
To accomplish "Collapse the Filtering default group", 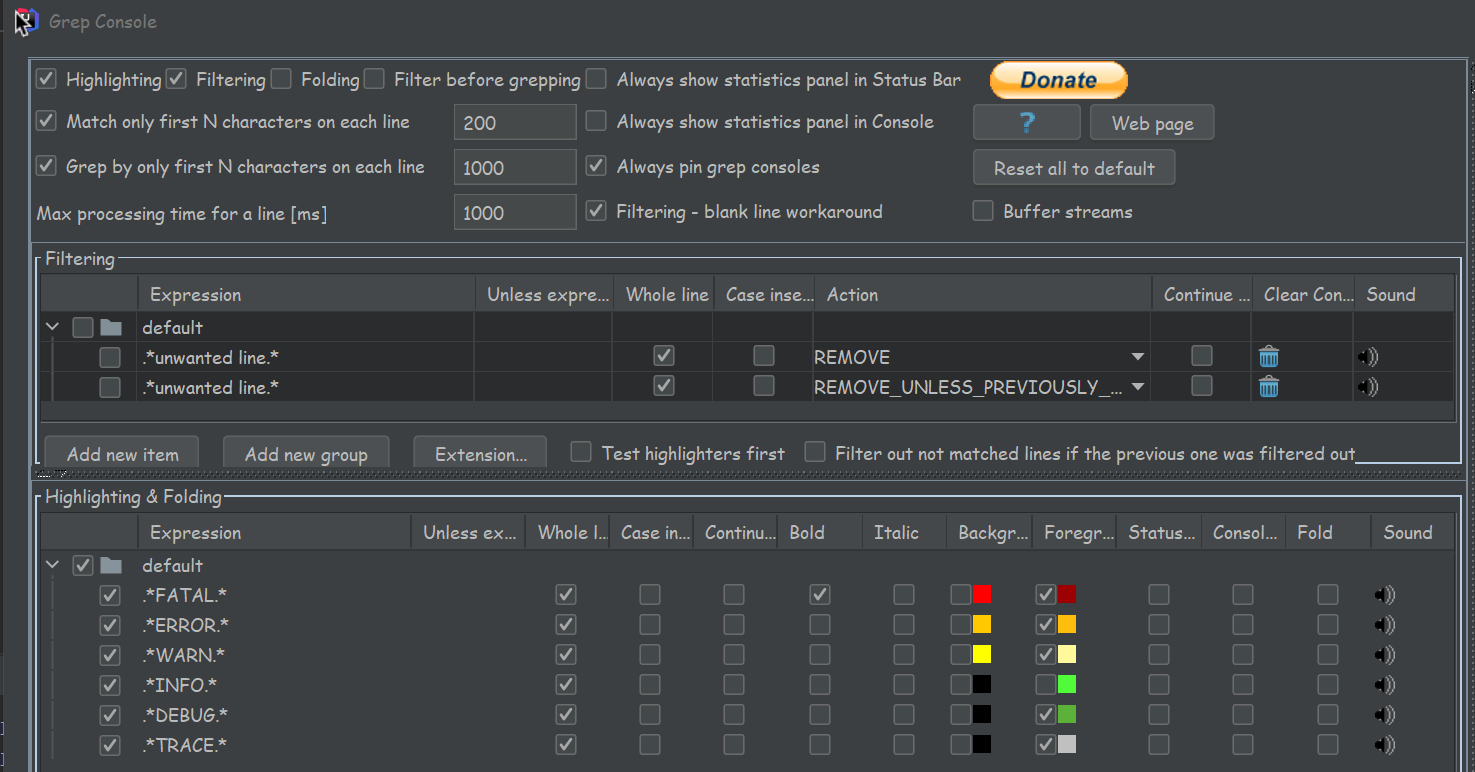I will [53, 327].
